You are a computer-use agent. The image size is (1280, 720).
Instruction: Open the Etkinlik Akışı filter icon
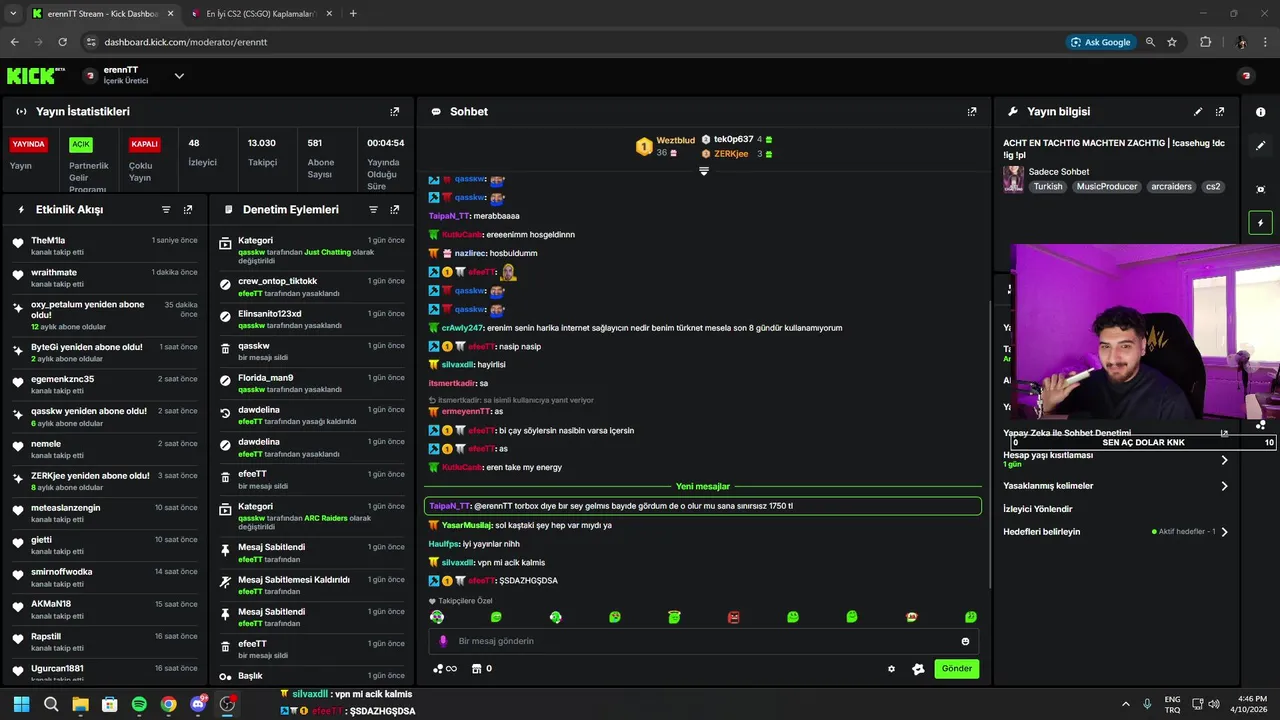(166, 210)
